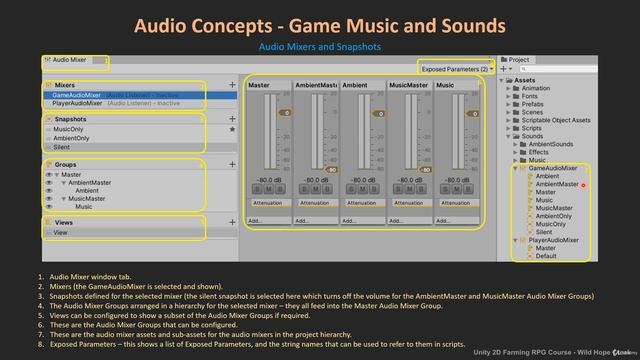The width and height of the screenshot is (640, 360).
Task: Click Add effect button on AmbientMaster strip
Action: [316, 220]
